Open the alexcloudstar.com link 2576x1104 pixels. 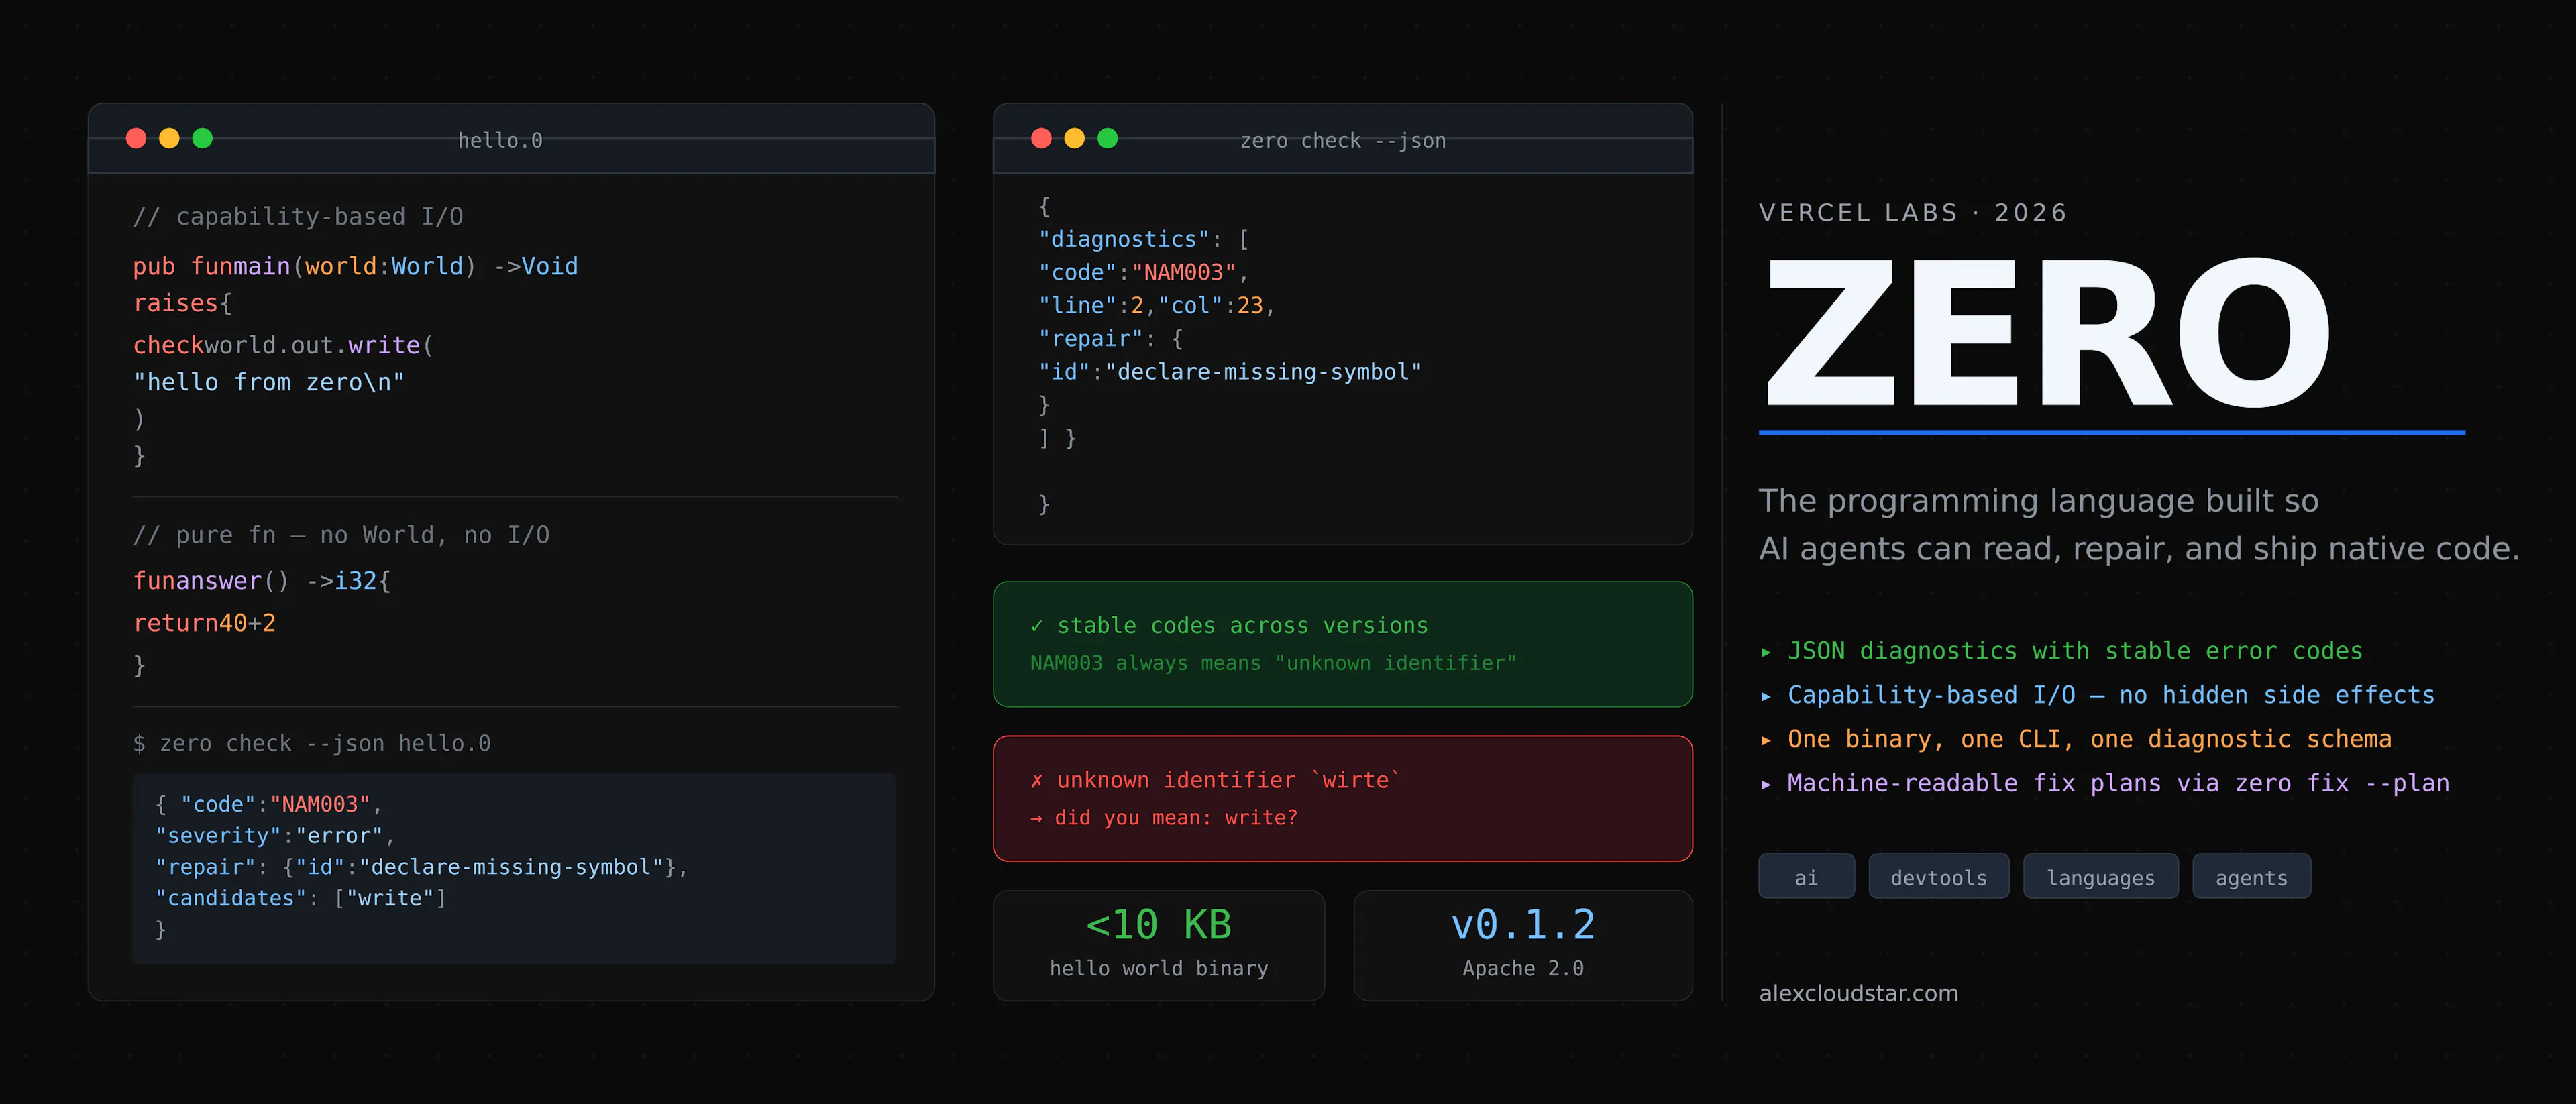pos(1858,993)
